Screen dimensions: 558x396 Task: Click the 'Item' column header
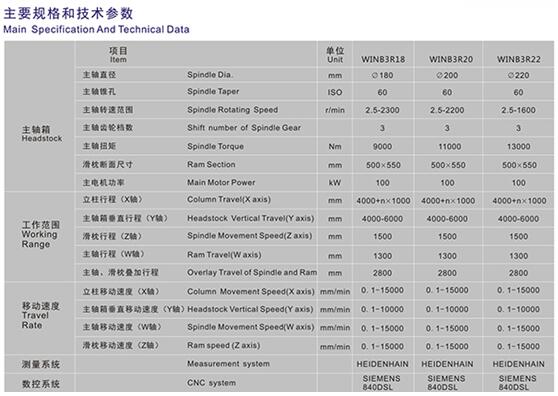(x=118, y=60)
